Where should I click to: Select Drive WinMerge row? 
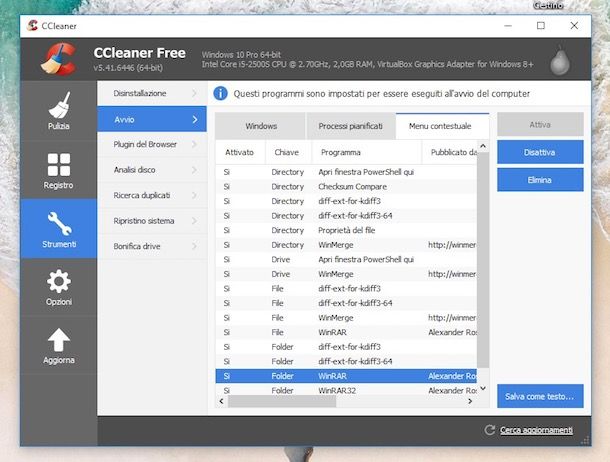(x=346, y=274)
